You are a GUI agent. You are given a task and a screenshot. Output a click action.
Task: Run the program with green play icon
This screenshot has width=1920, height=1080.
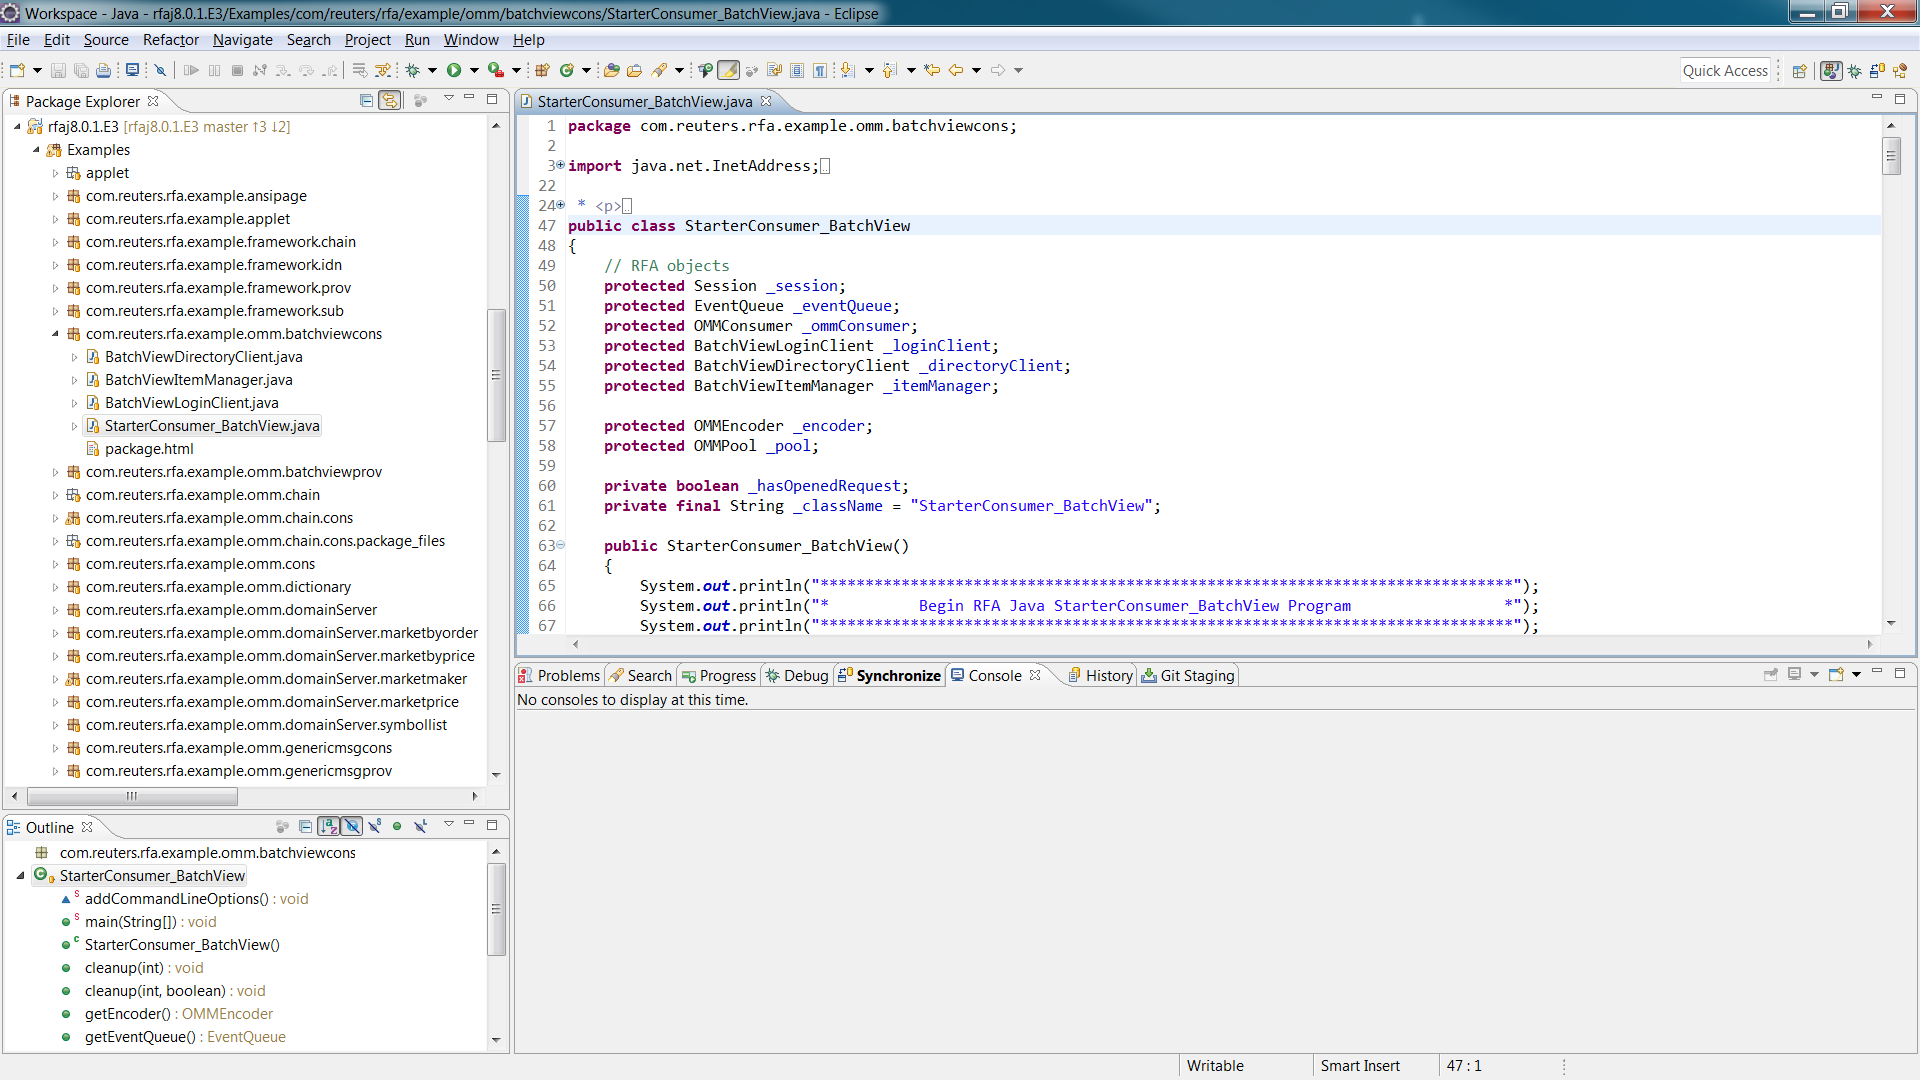click(454, 70)
